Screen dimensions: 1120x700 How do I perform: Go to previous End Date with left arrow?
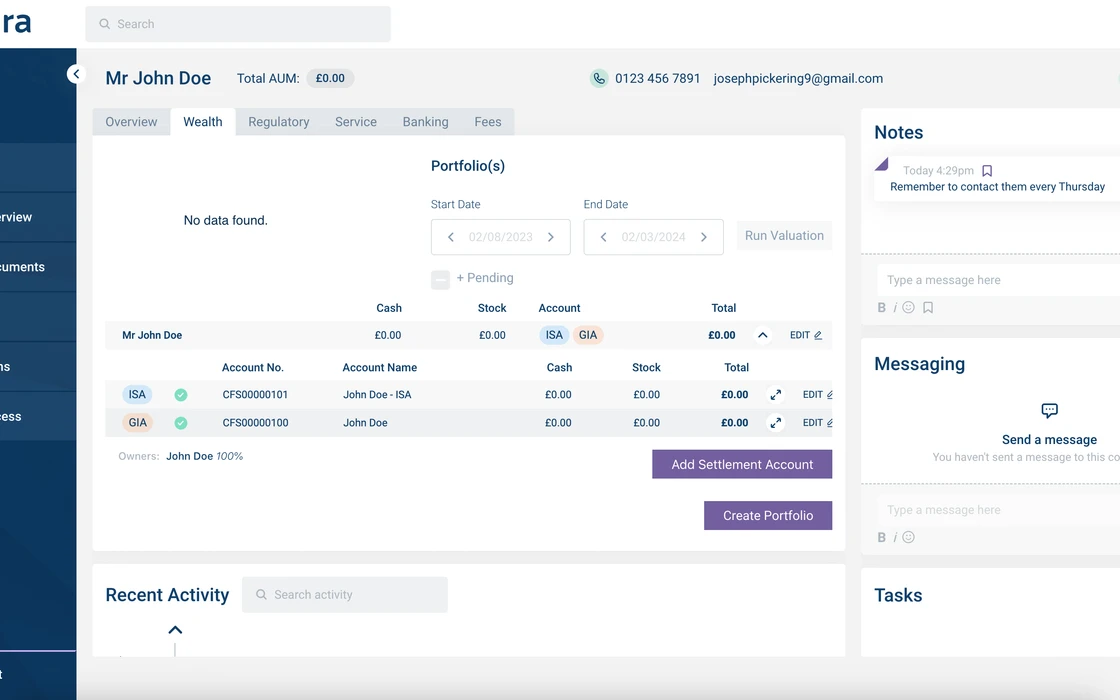(x=604, y=237)
